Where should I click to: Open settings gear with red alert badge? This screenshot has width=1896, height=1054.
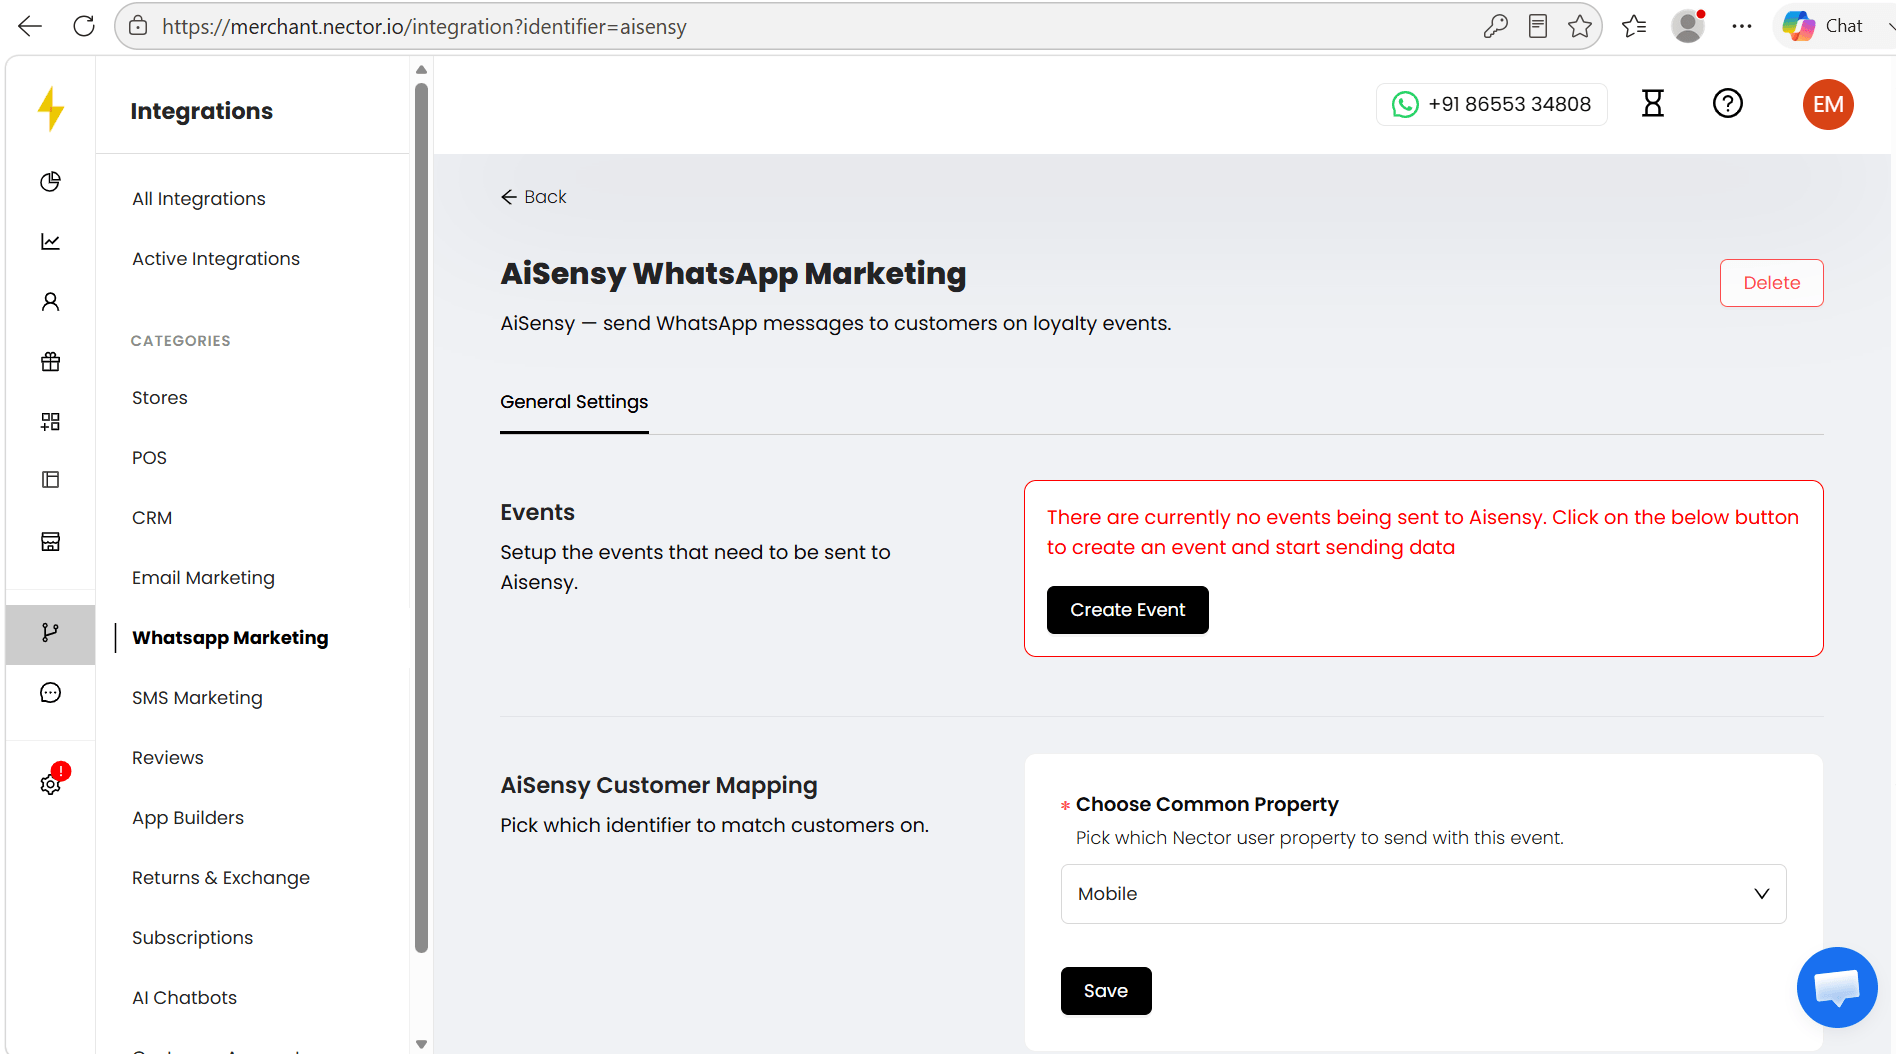50,784
